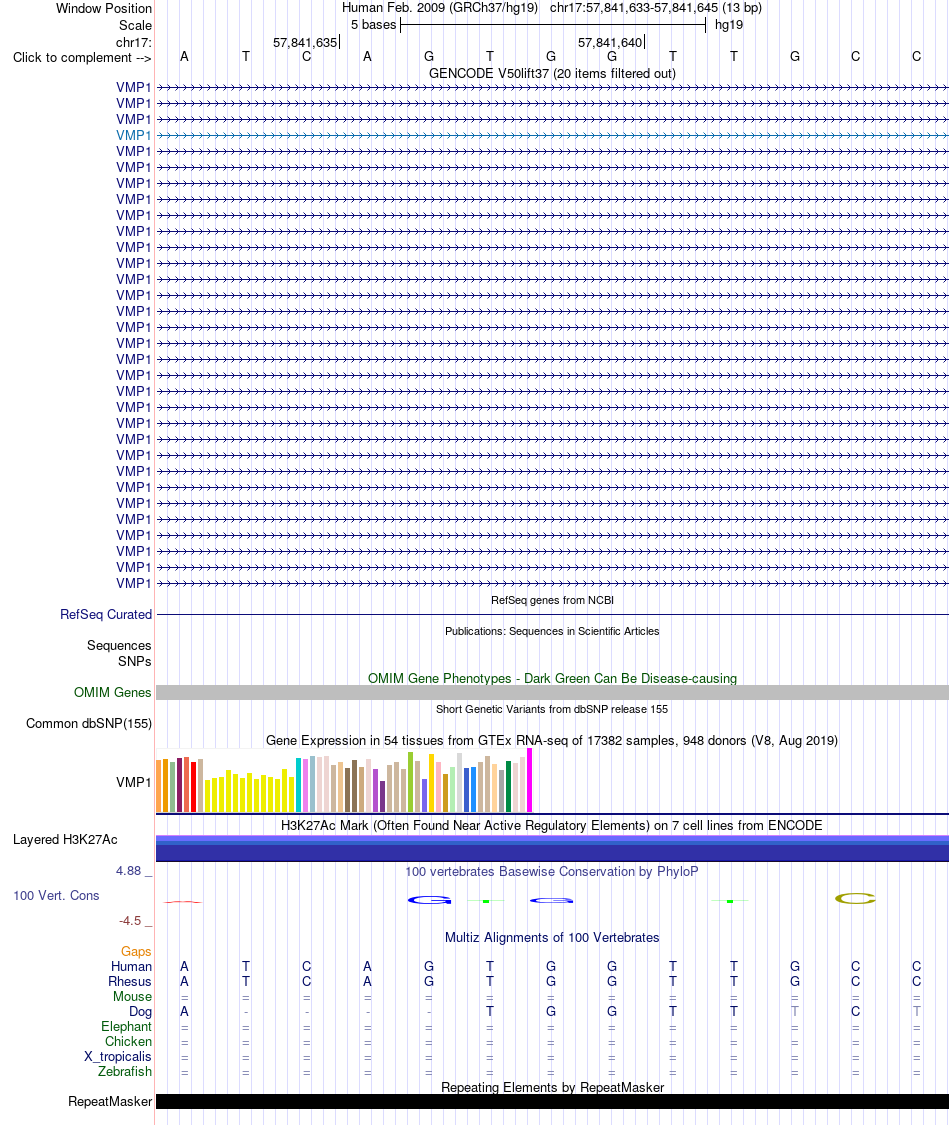This screenshot has height=1125, width=950.
Task: Click the magenta bar in GTEx expression chart
Action: pyautogui.click(x=530, y=780)
